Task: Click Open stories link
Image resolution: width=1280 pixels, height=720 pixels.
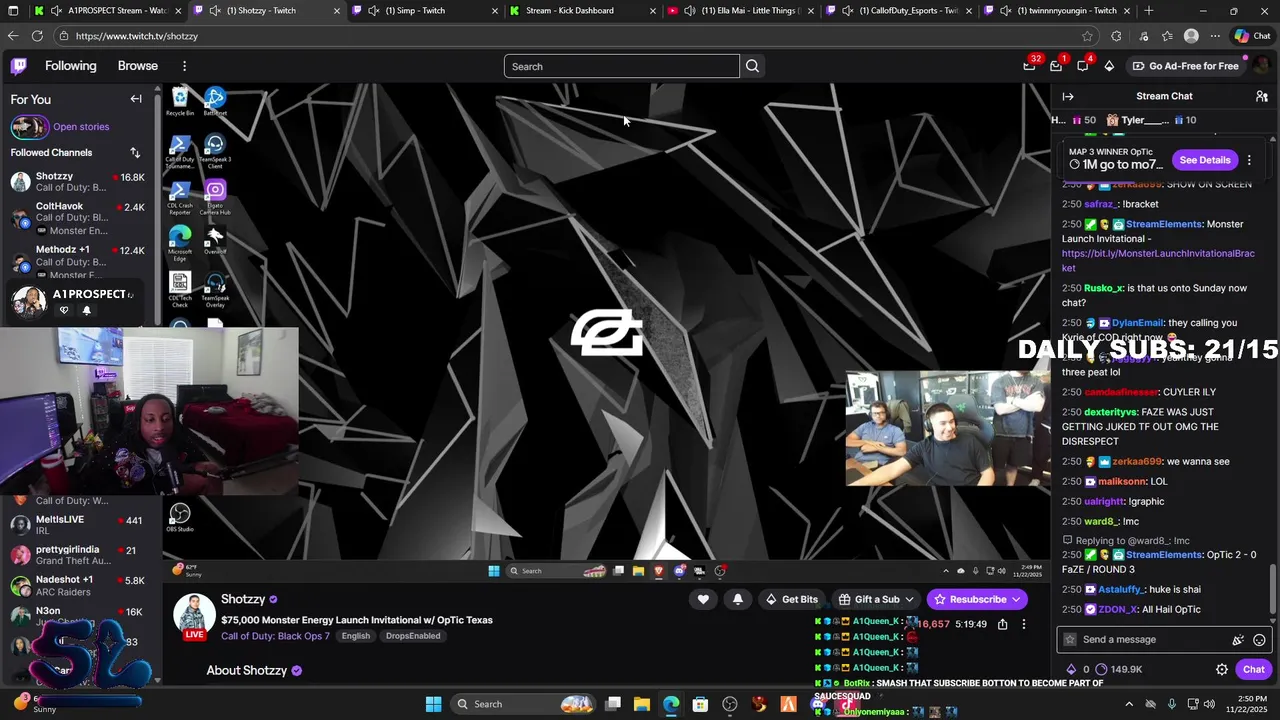Action: pos(81,127)
